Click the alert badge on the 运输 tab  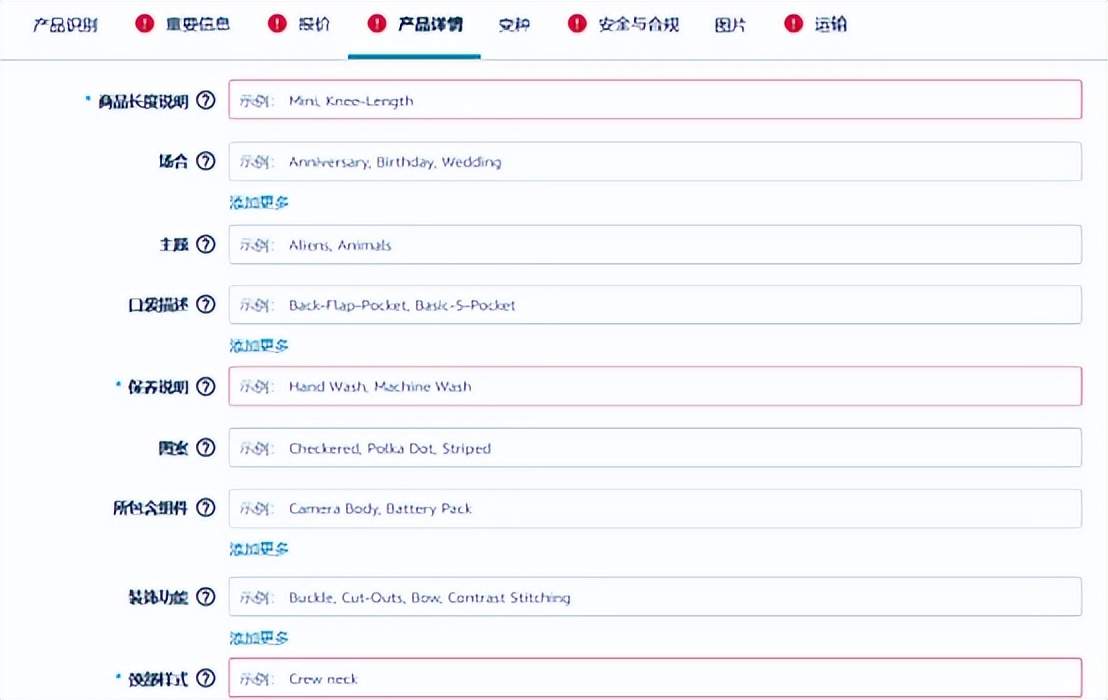(792, 24)
